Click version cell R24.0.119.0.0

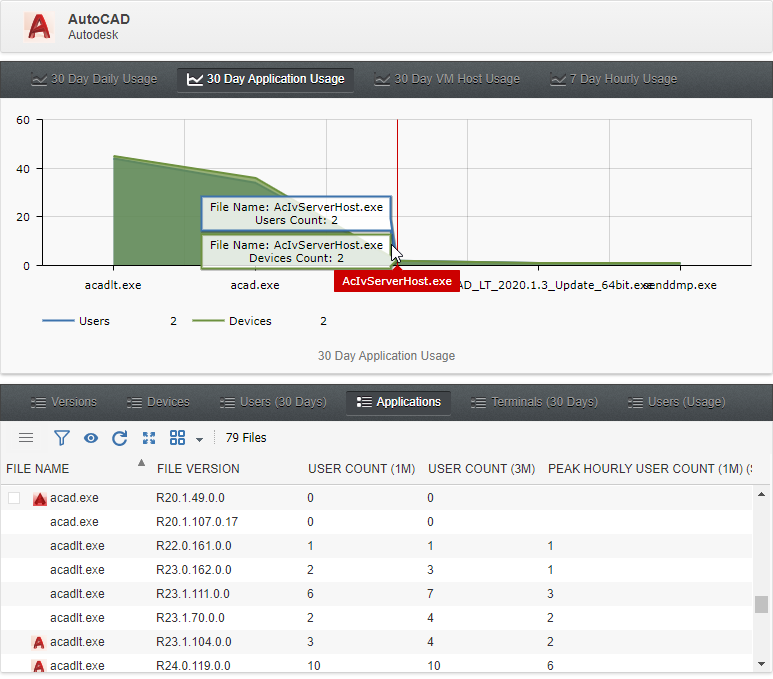(x=193, y=666)
